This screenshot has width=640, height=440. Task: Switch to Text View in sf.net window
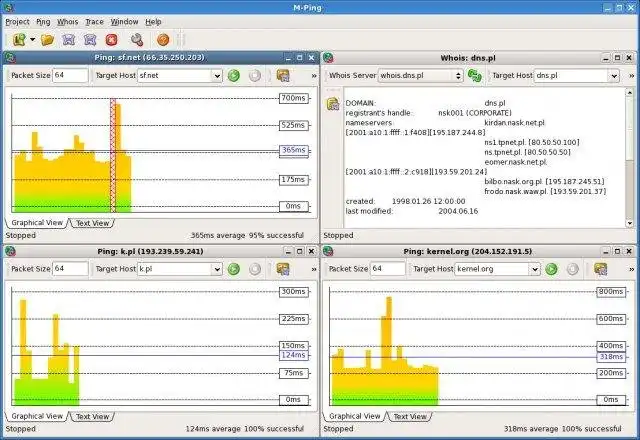(x=93, y=223)
